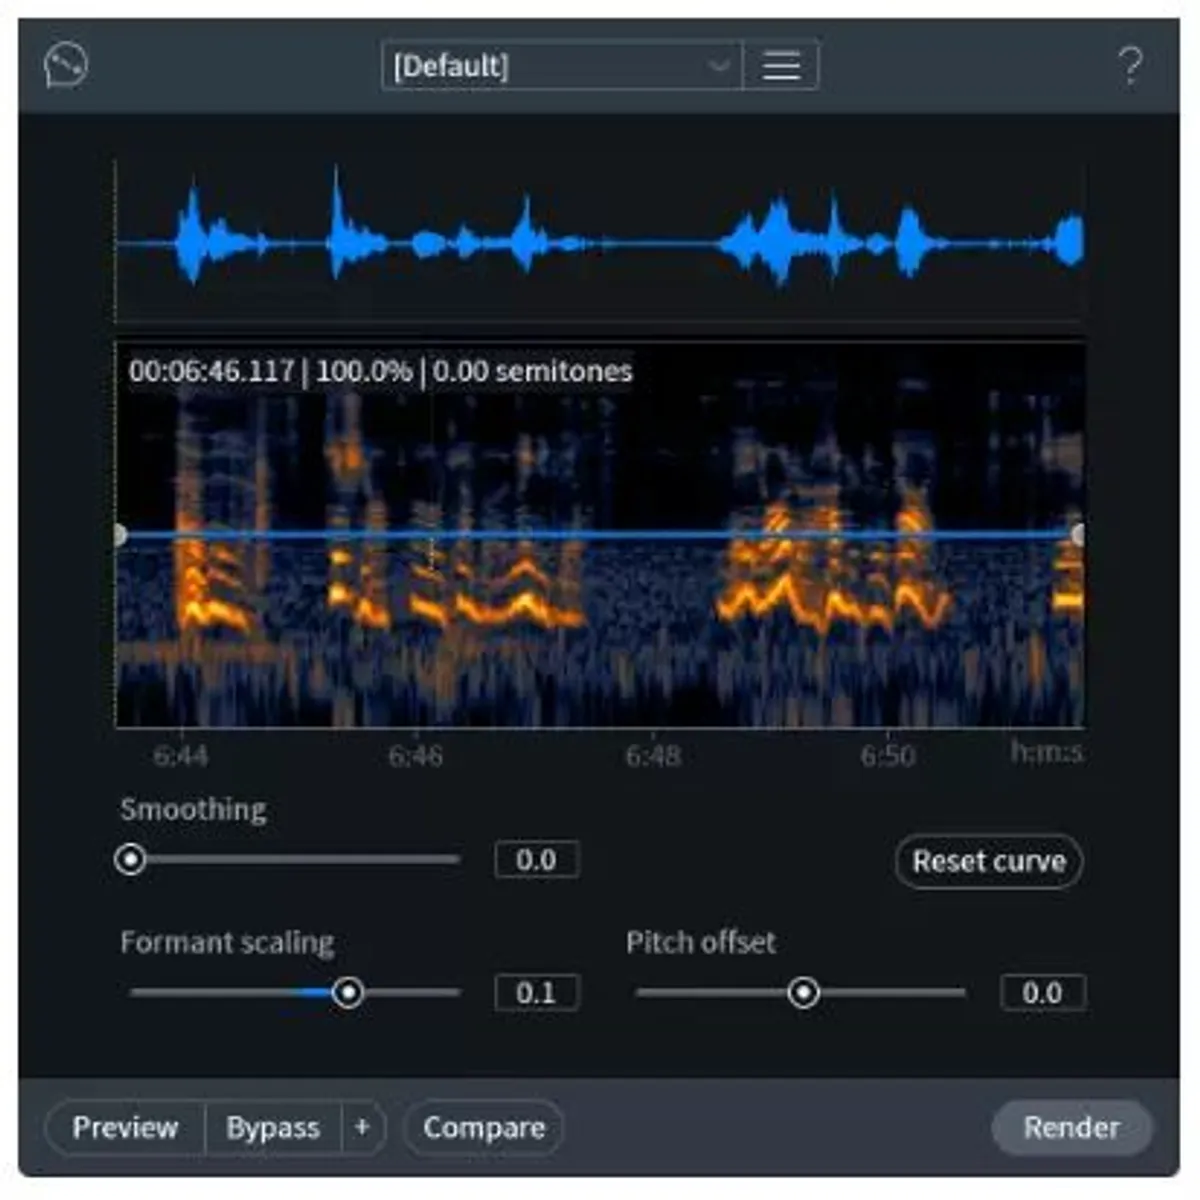
Task: Open the help with the question mark icon
Action: [1131, 66]
